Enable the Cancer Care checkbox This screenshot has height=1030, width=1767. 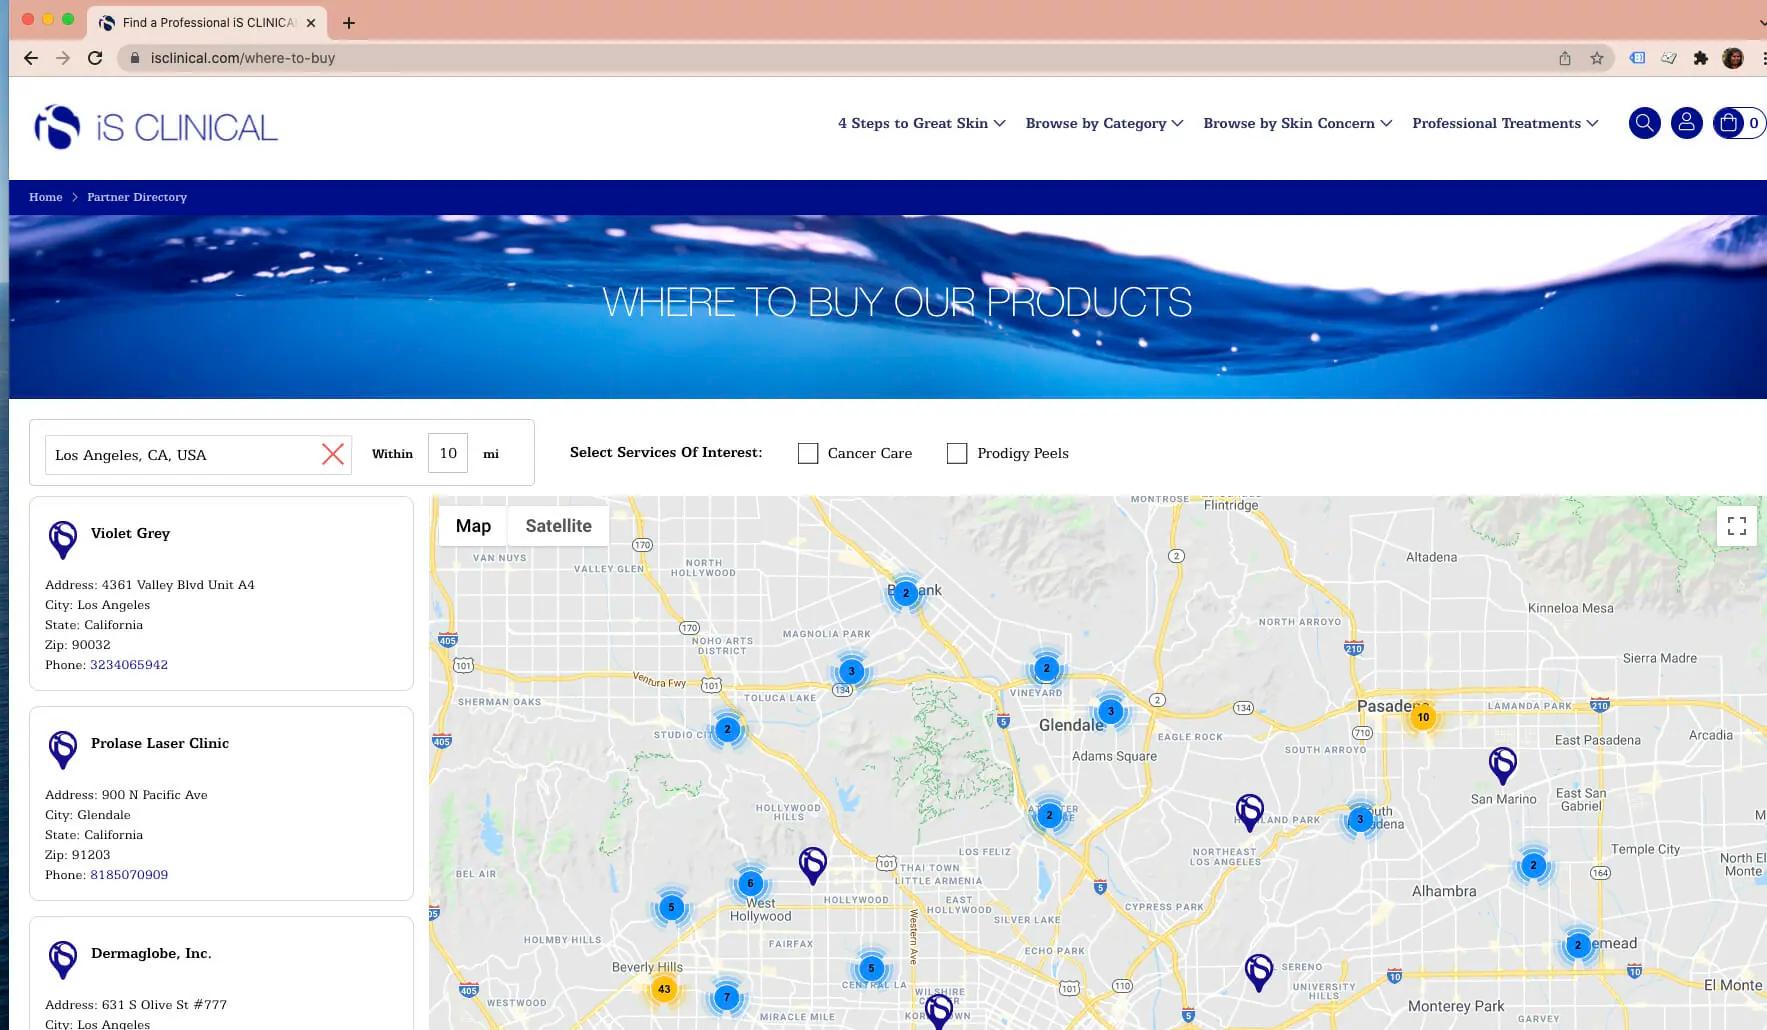tap(807, 453)
